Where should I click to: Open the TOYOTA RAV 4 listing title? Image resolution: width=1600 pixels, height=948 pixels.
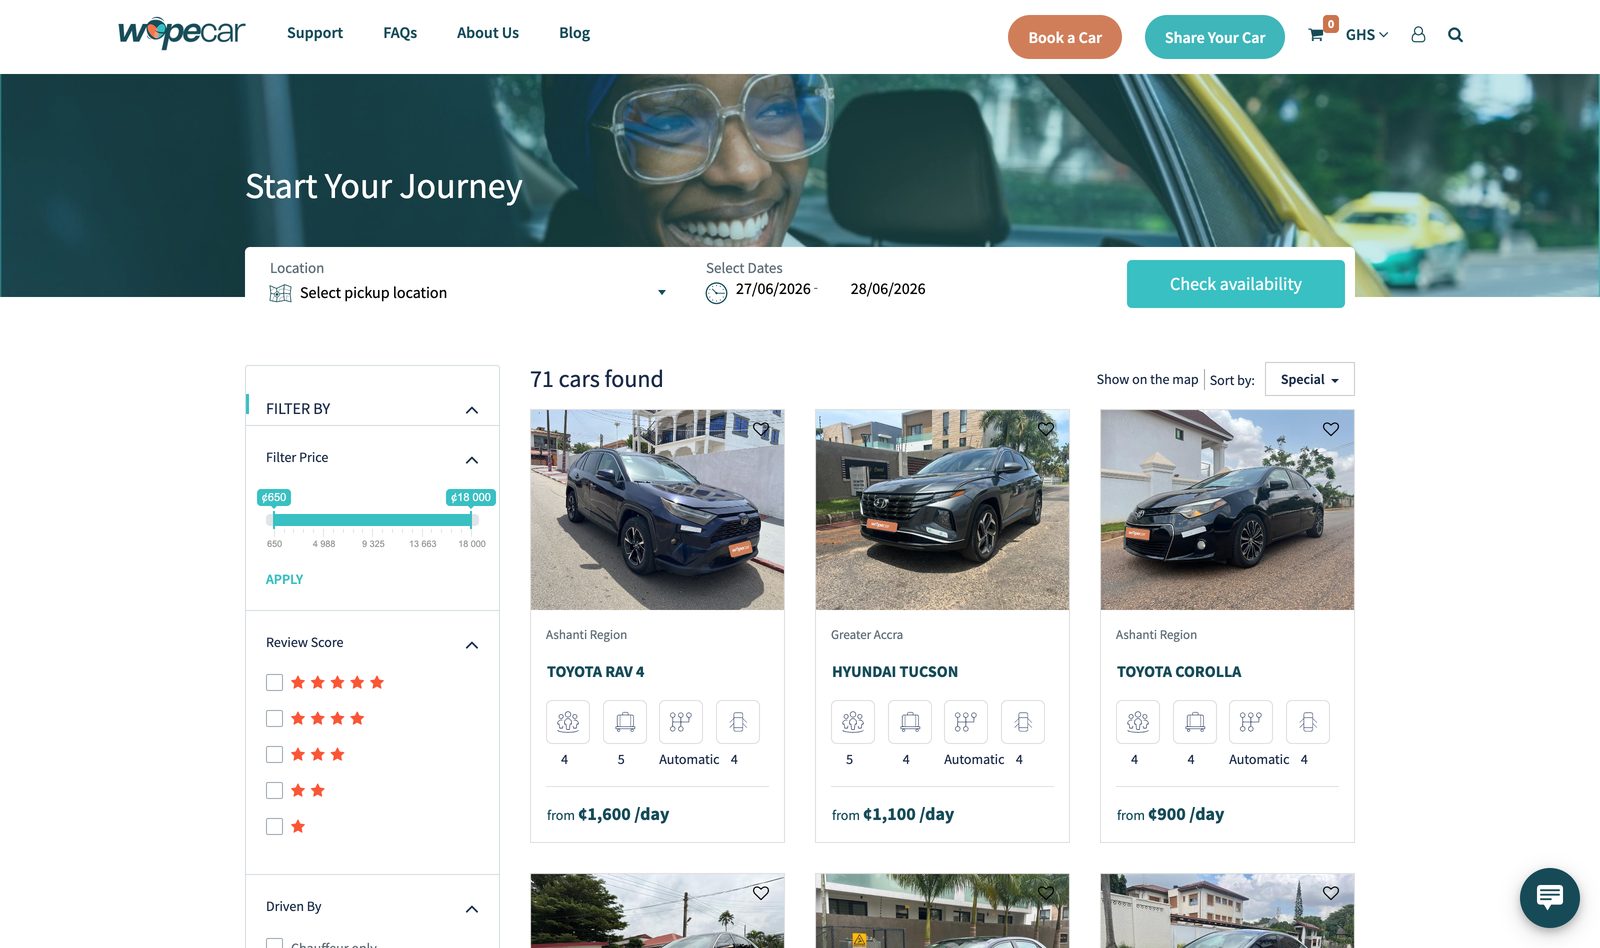click(595, 672)
